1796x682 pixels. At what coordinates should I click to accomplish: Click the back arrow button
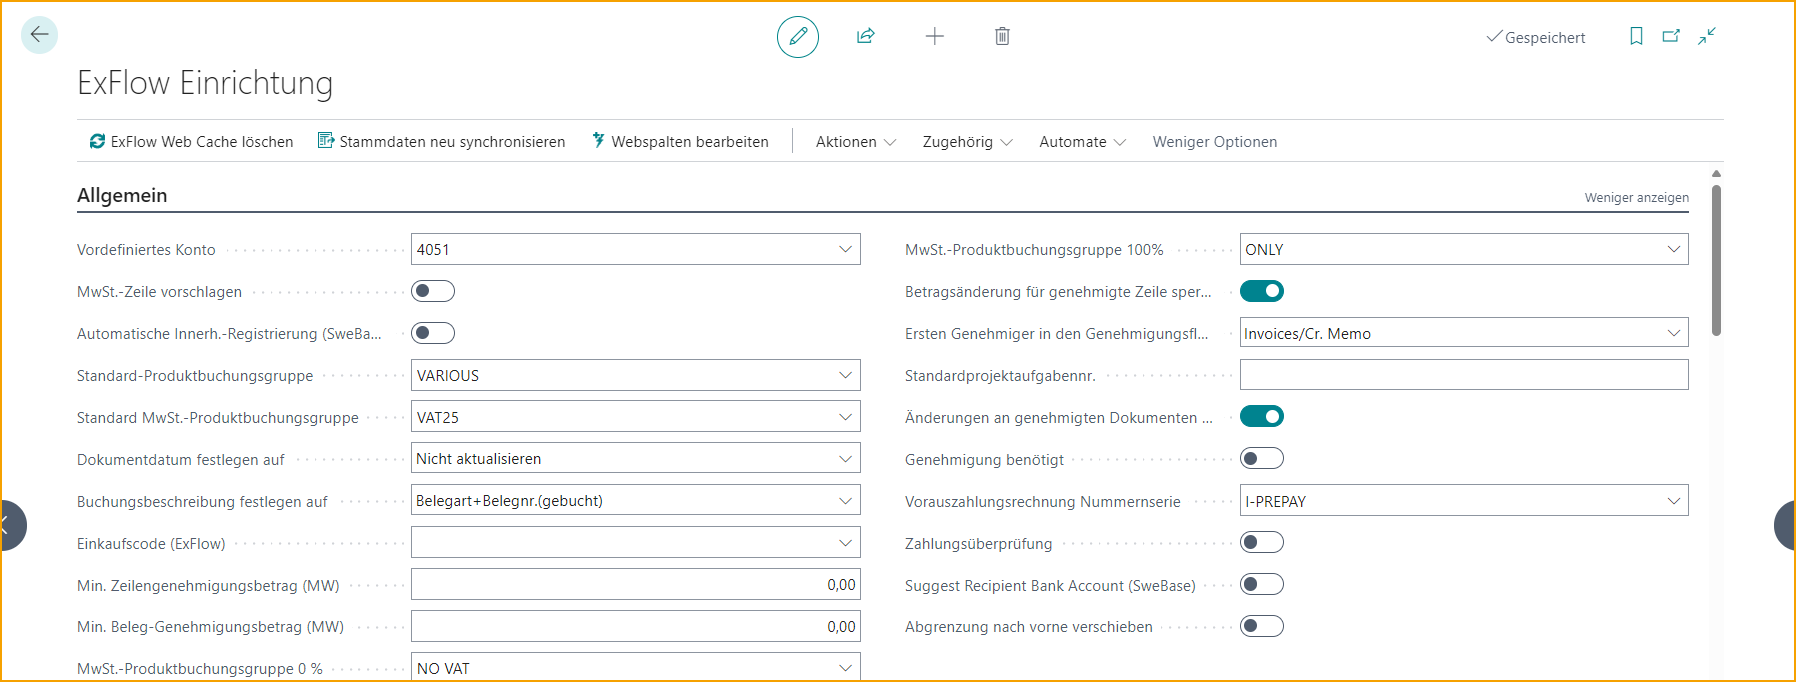(x=39, y=35)
